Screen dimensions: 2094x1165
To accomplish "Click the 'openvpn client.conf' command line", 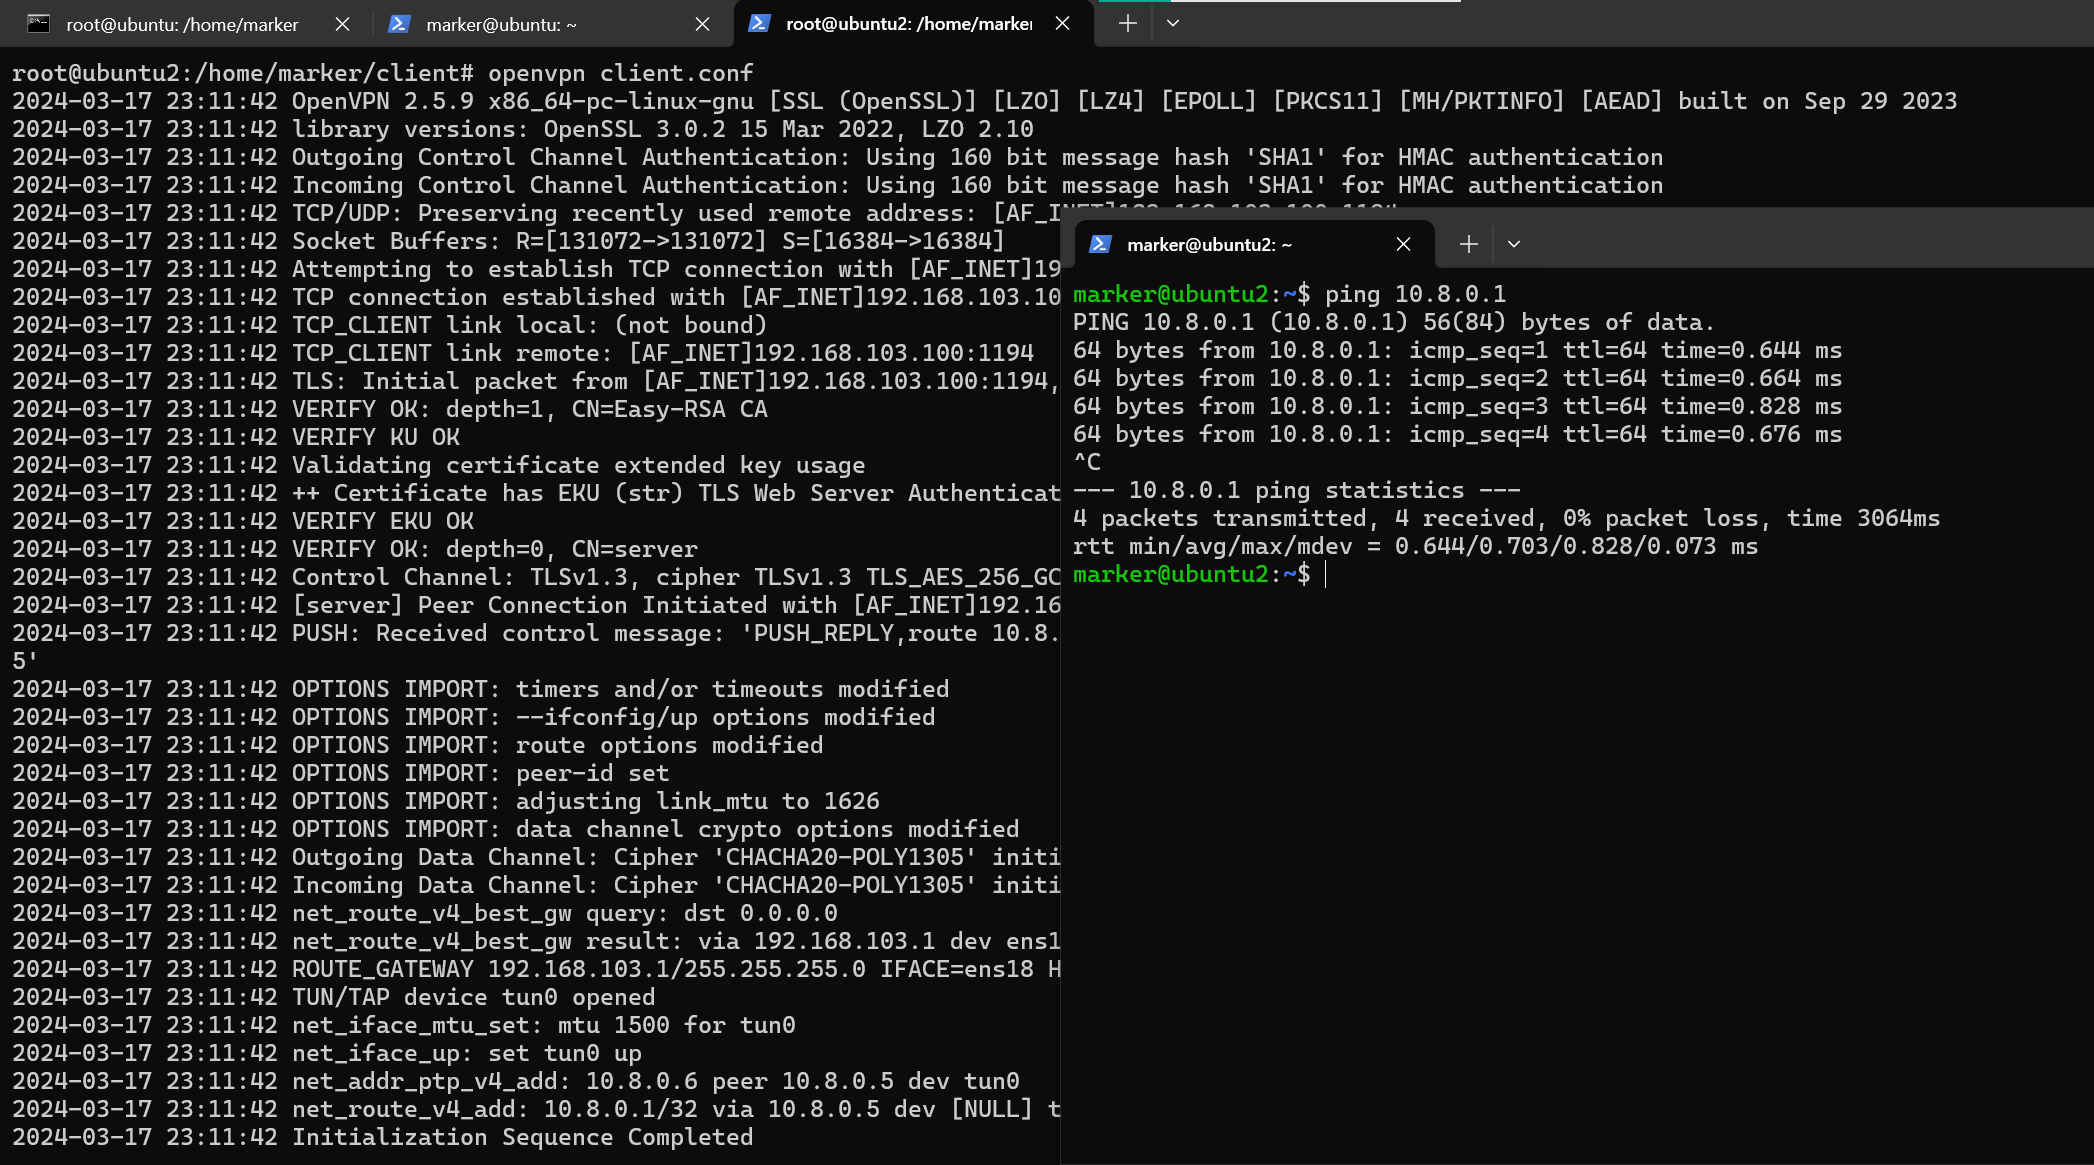I will (620, 73).
